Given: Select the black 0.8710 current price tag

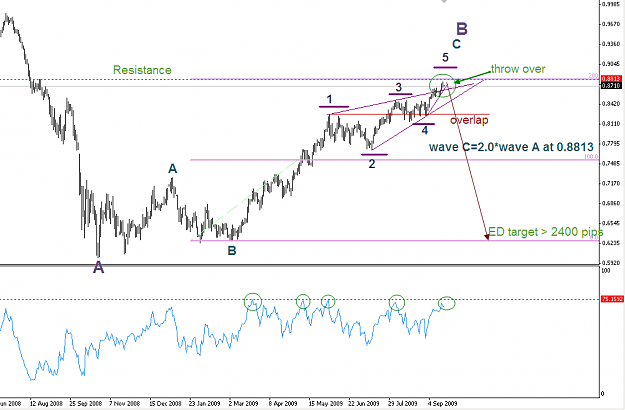Looking at the screenshot, I should pyautogui.click(x=611, y=85).
